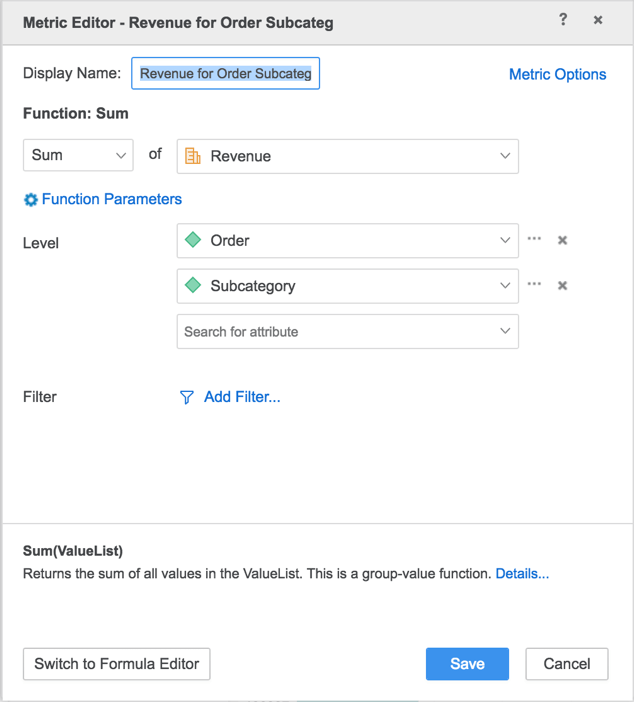
Task: Click the Display Name text field
Action: tap(225, 73)
